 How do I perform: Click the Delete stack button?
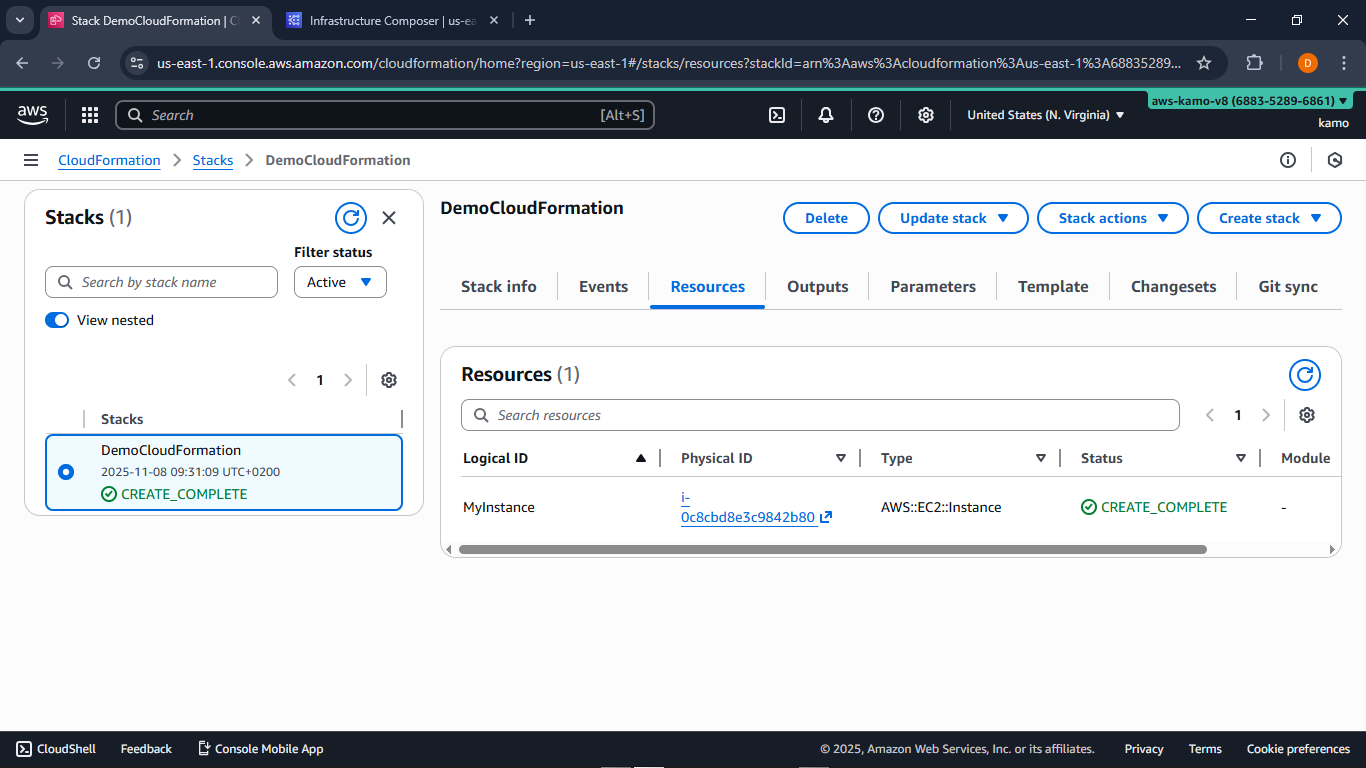(x=826, y=218)
